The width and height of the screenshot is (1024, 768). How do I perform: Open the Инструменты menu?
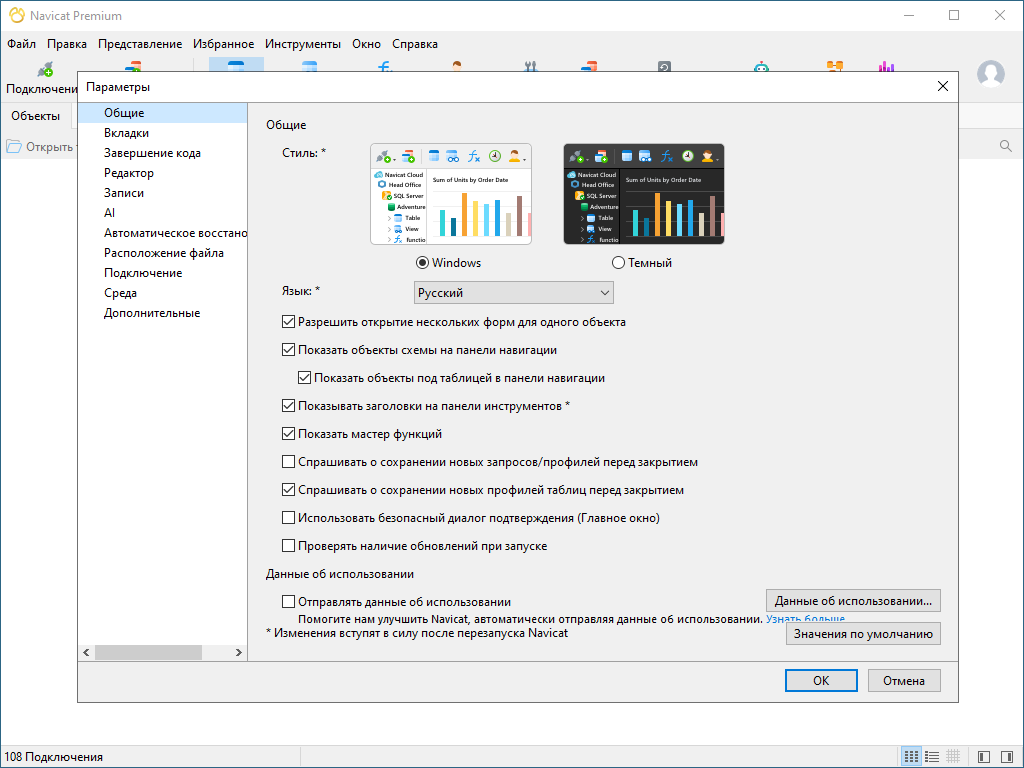tap(303, 44)
